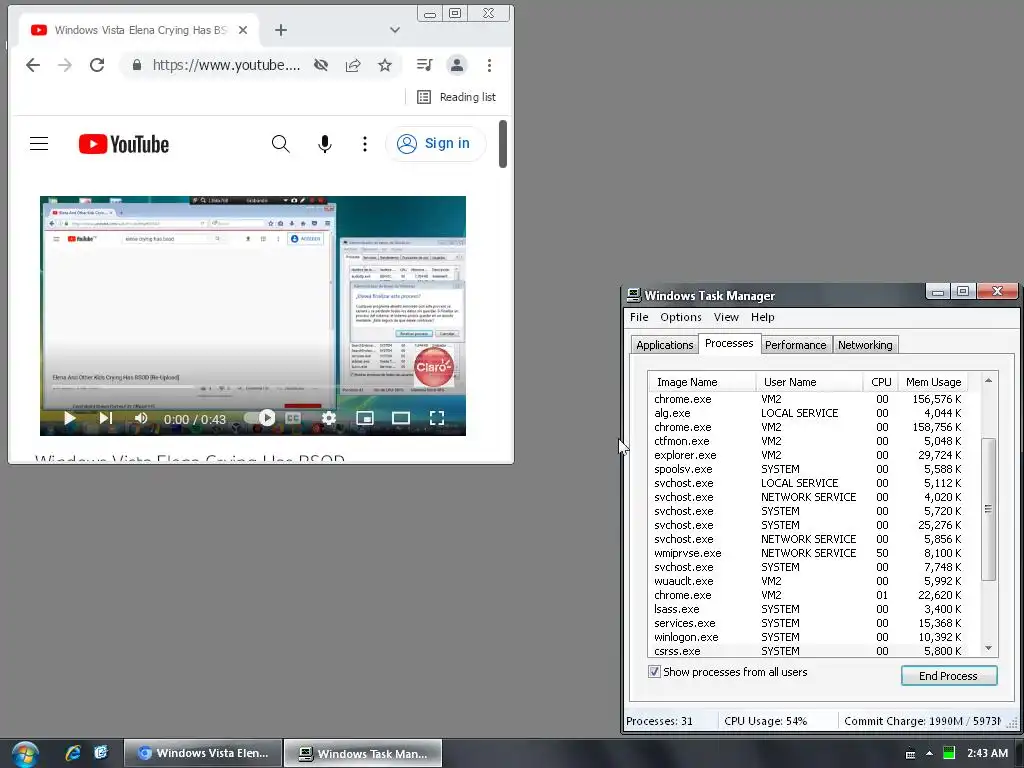Open YouTube's hamburger guide menu
Screen dimensions: 1024x768
click(39, 144)
